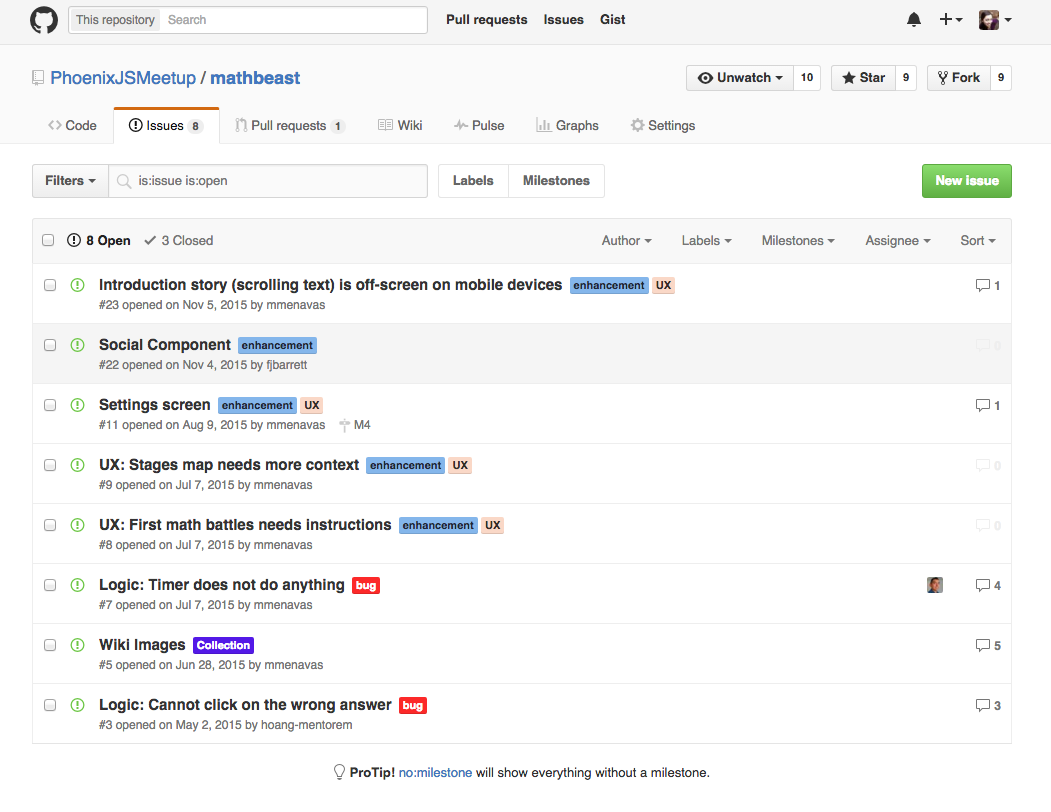Open the Milestones filter dropdown
This screenshot has height=812, width=1051.
pos(798,241)
